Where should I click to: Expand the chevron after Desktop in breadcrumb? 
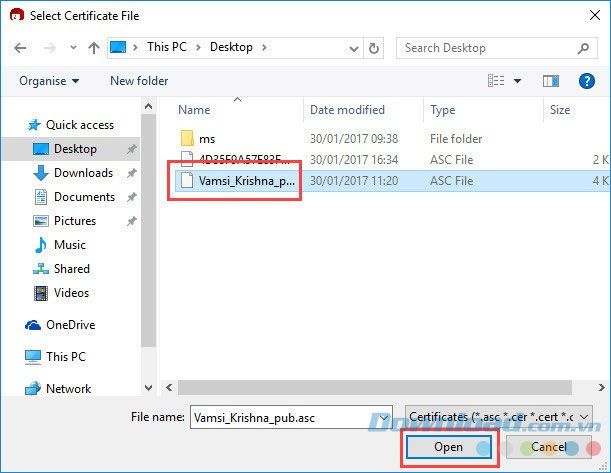(x=264, y=48)
